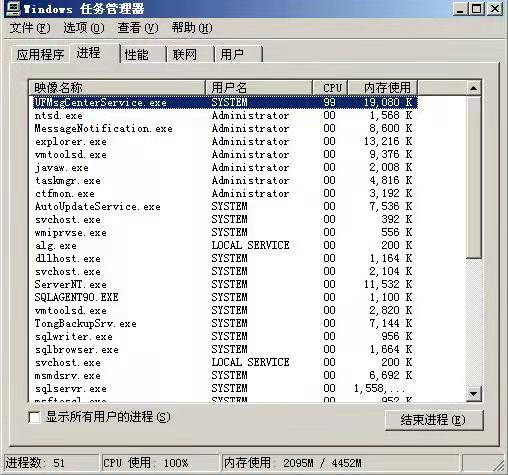
Task: Click the process list scrollbar thumb
Action: (473, 177)
